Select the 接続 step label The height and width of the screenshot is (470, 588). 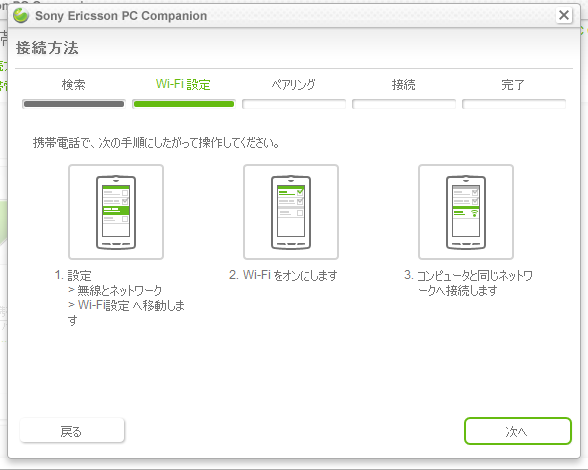point(404,85)
